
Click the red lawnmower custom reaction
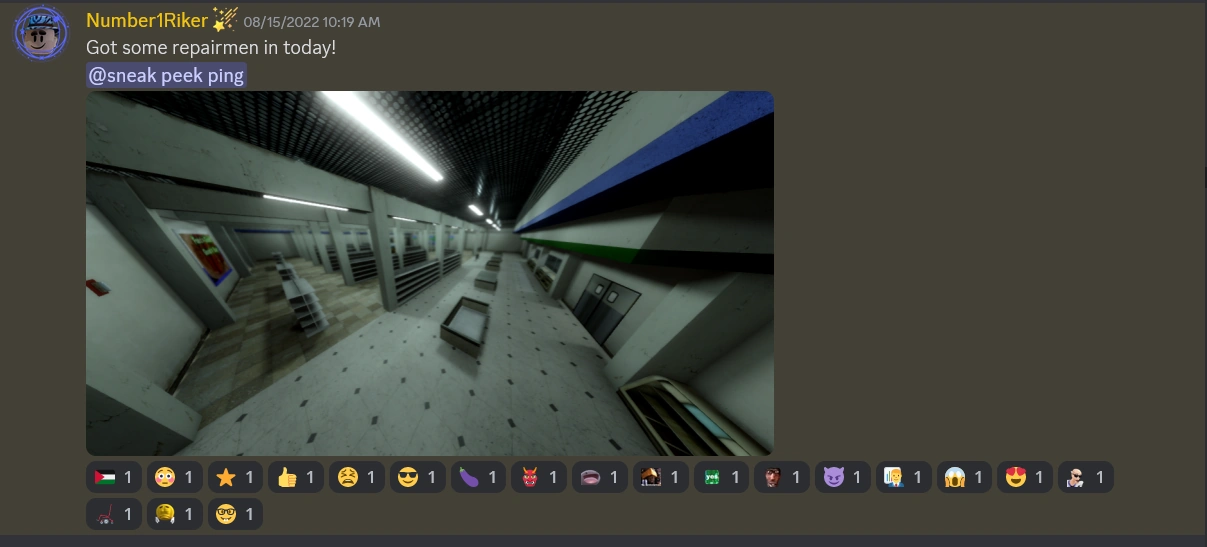pyautogui.click(x=114, y=514)
